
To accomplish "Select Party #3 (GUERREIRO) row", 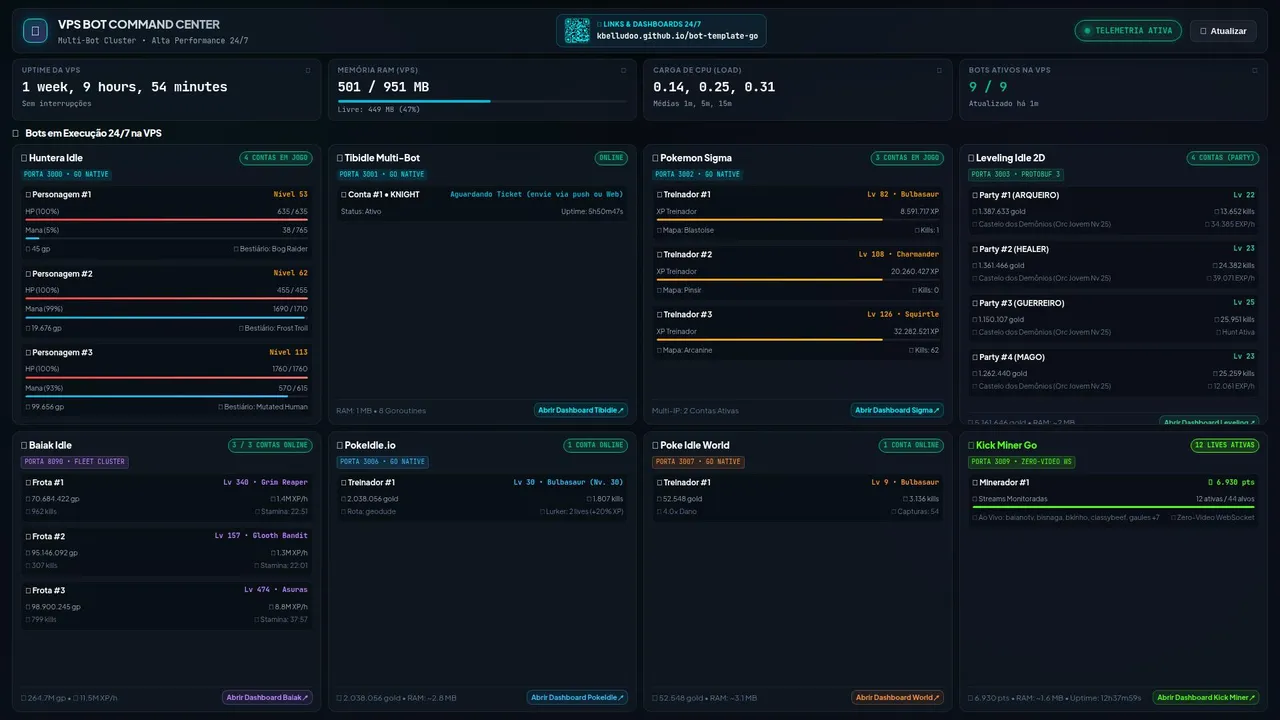I will [1113, 317].
